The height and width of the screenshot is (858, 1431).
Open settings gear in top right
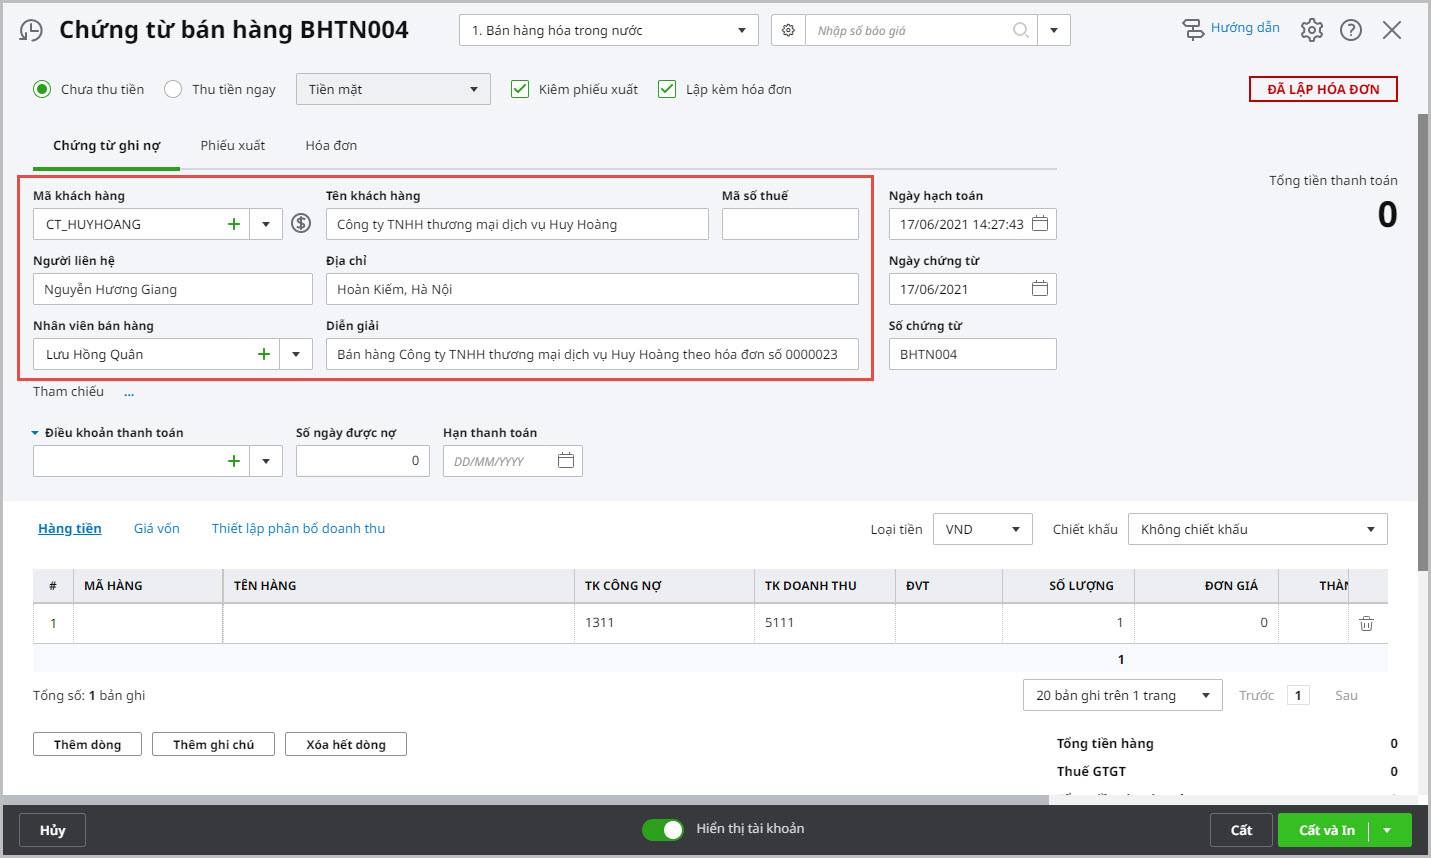(x=1311, y=30)
